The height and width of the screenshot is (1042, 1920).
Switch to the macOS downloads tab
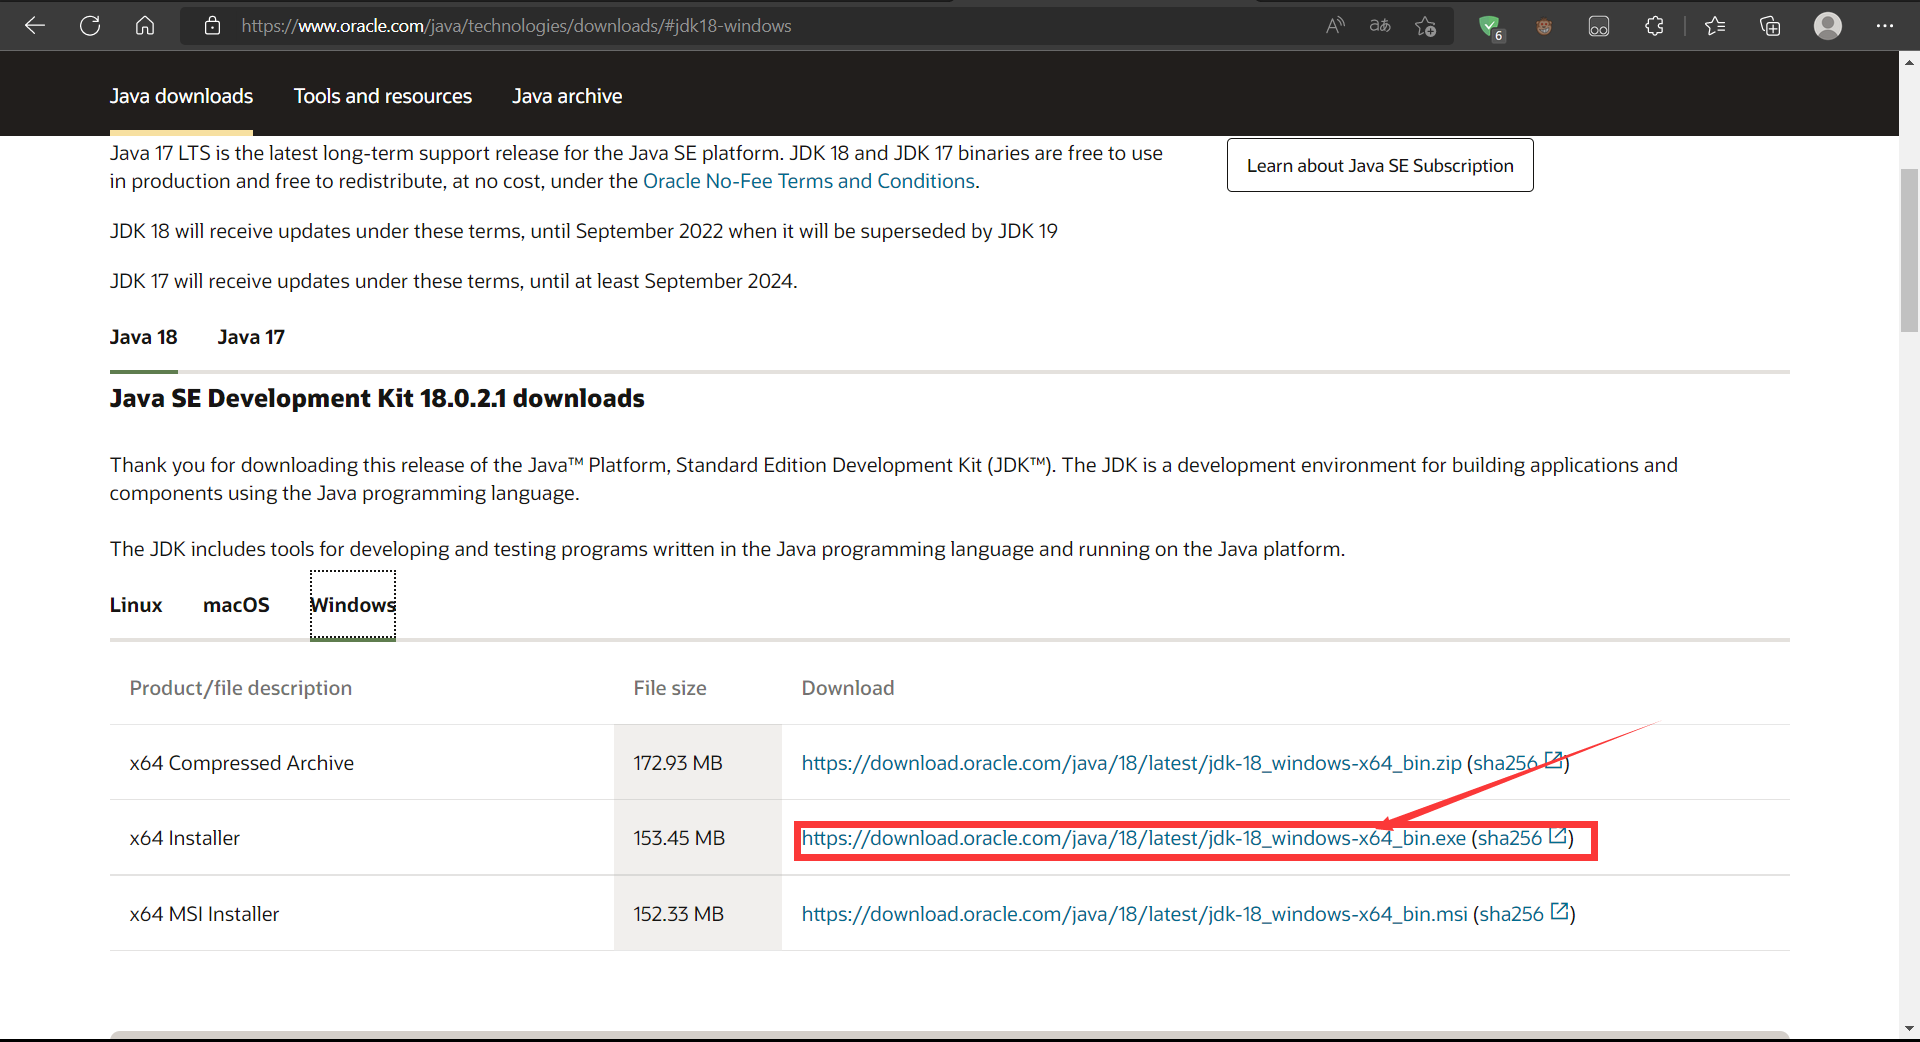[236, 605]
